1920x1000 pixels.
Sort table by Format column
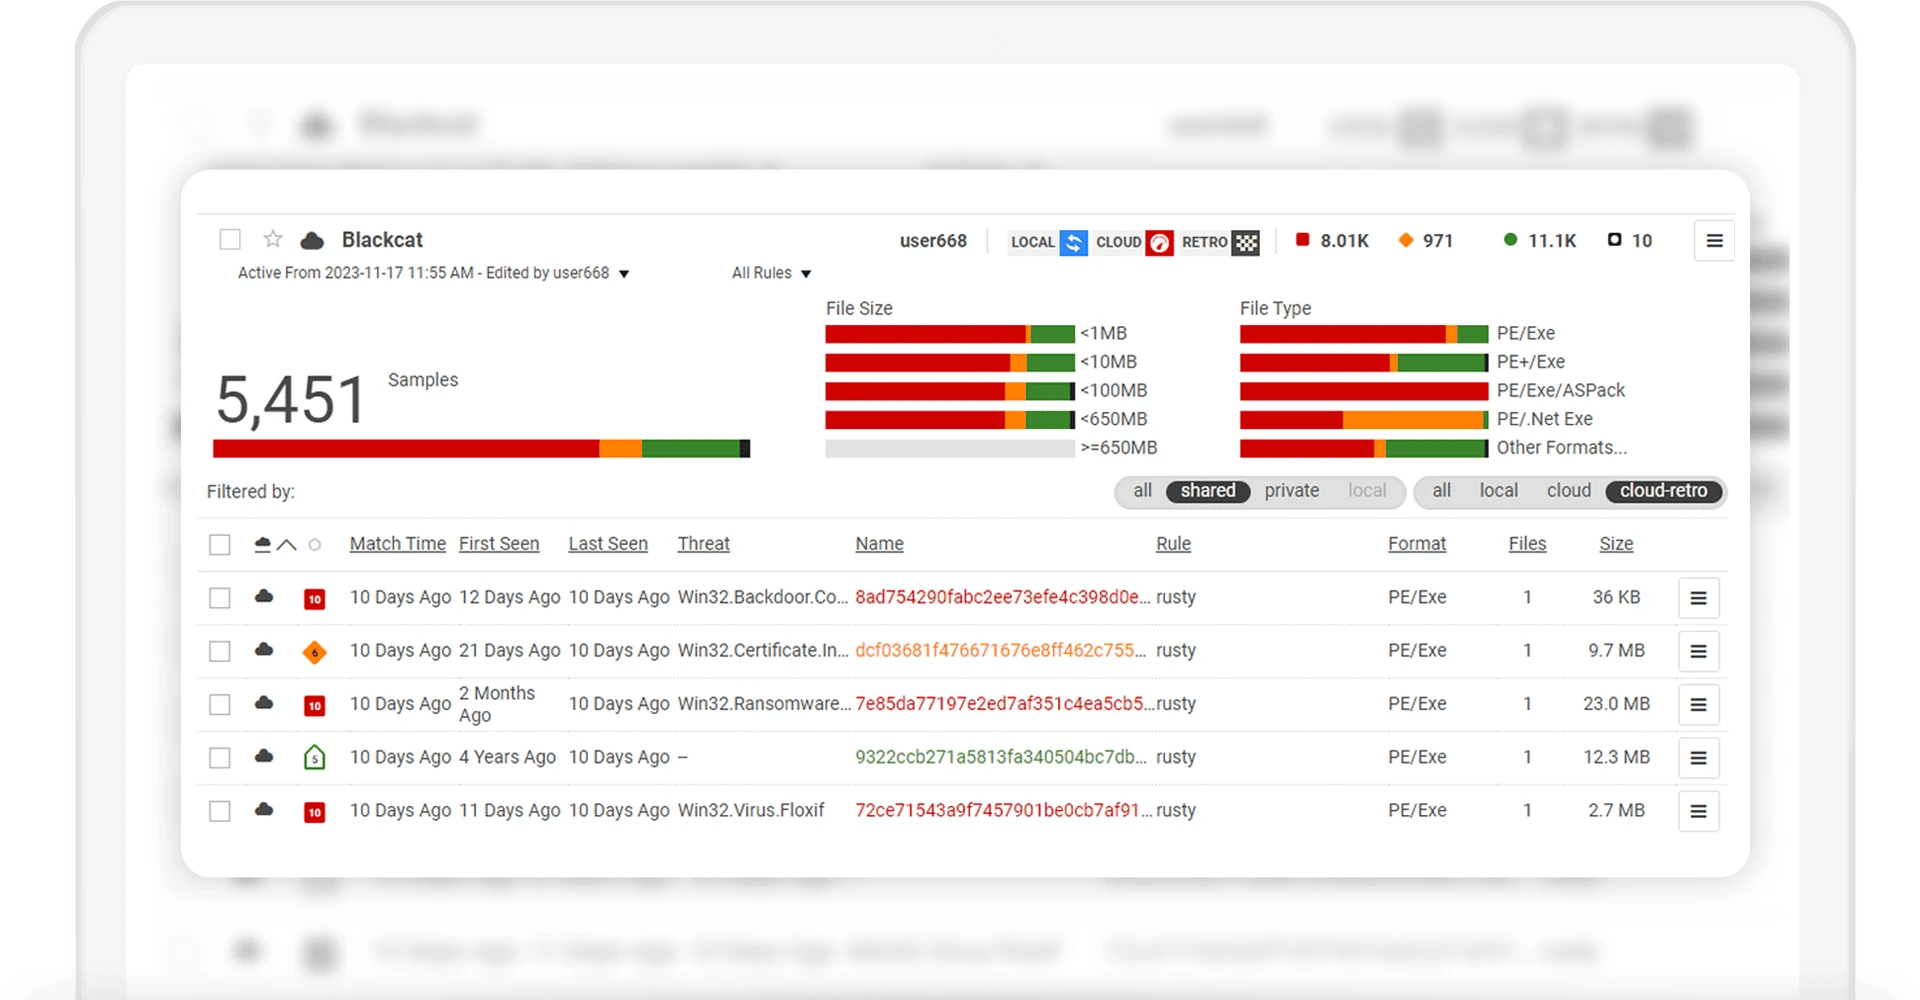[x=1416, y=544]
